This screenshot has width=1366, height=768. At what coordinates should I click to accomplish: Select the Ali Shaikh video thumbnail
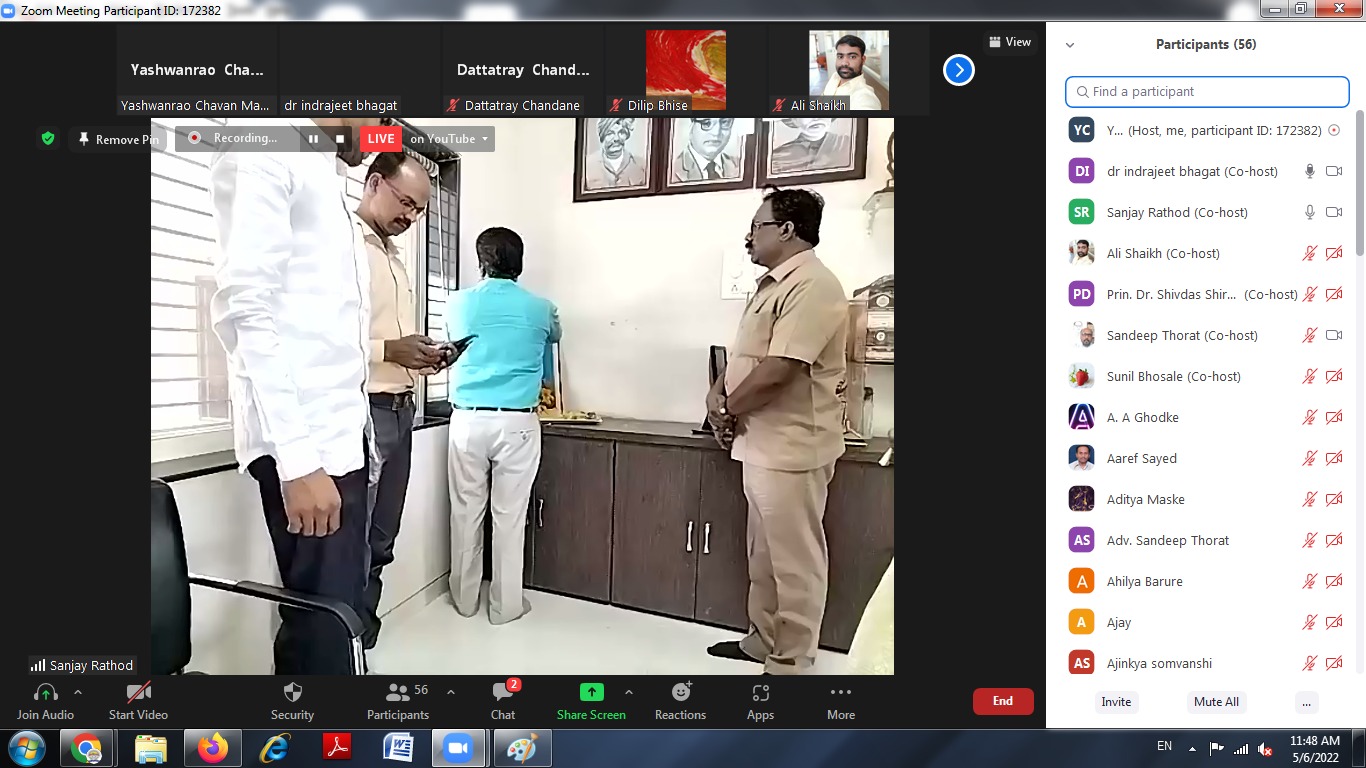(849, 71)
